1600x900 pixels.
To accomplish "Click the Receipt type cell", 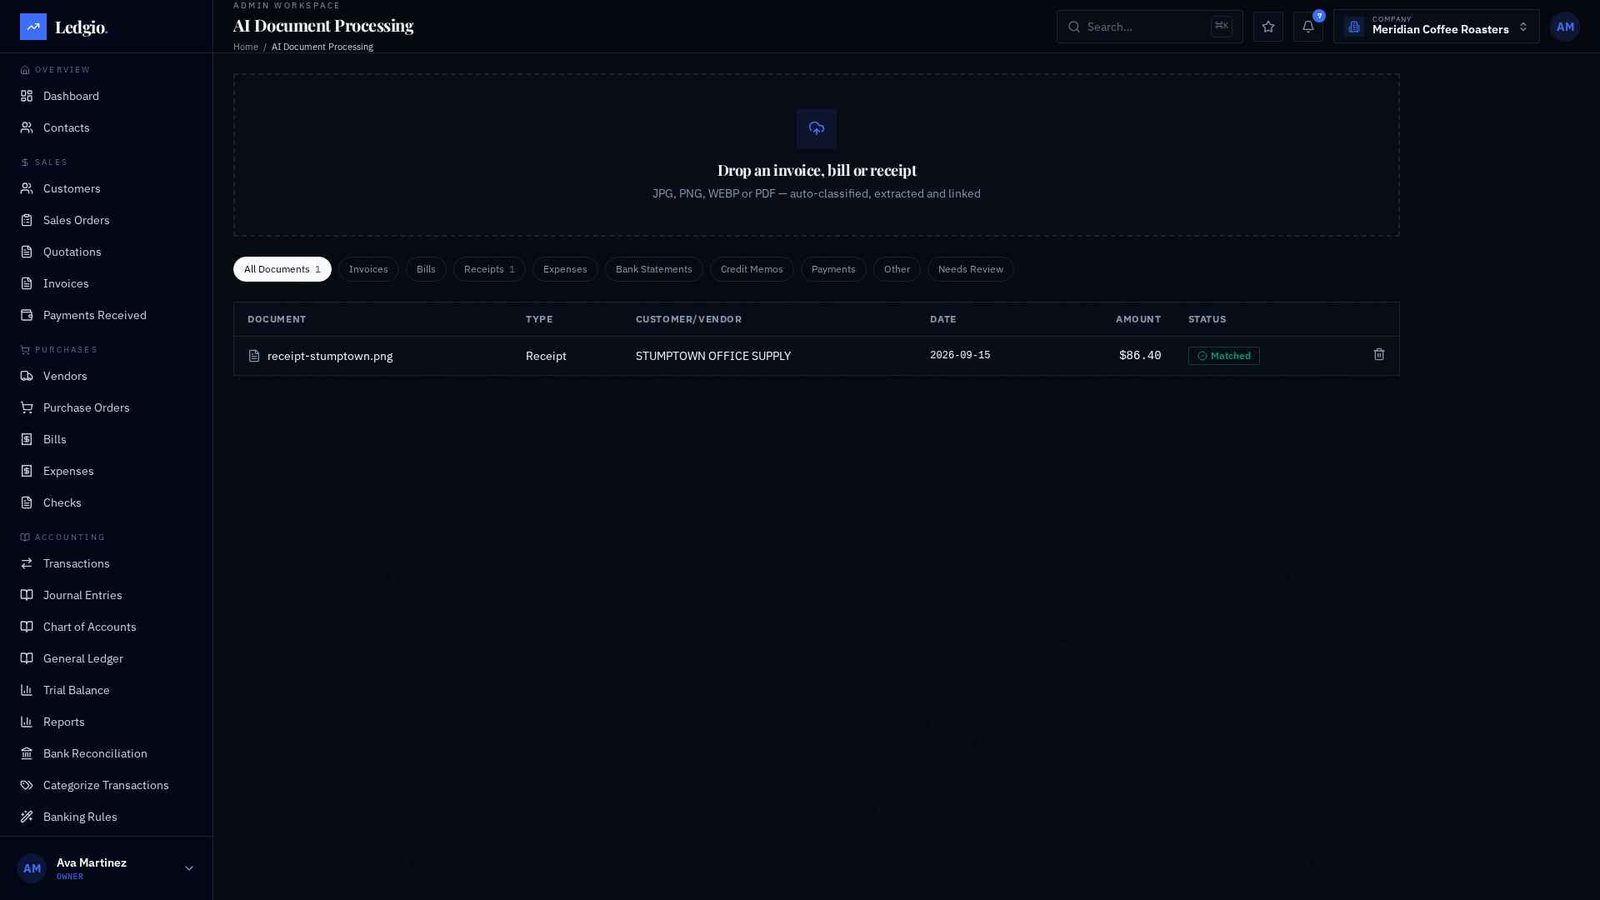I will pyautogui.click(x=546, y=356).
